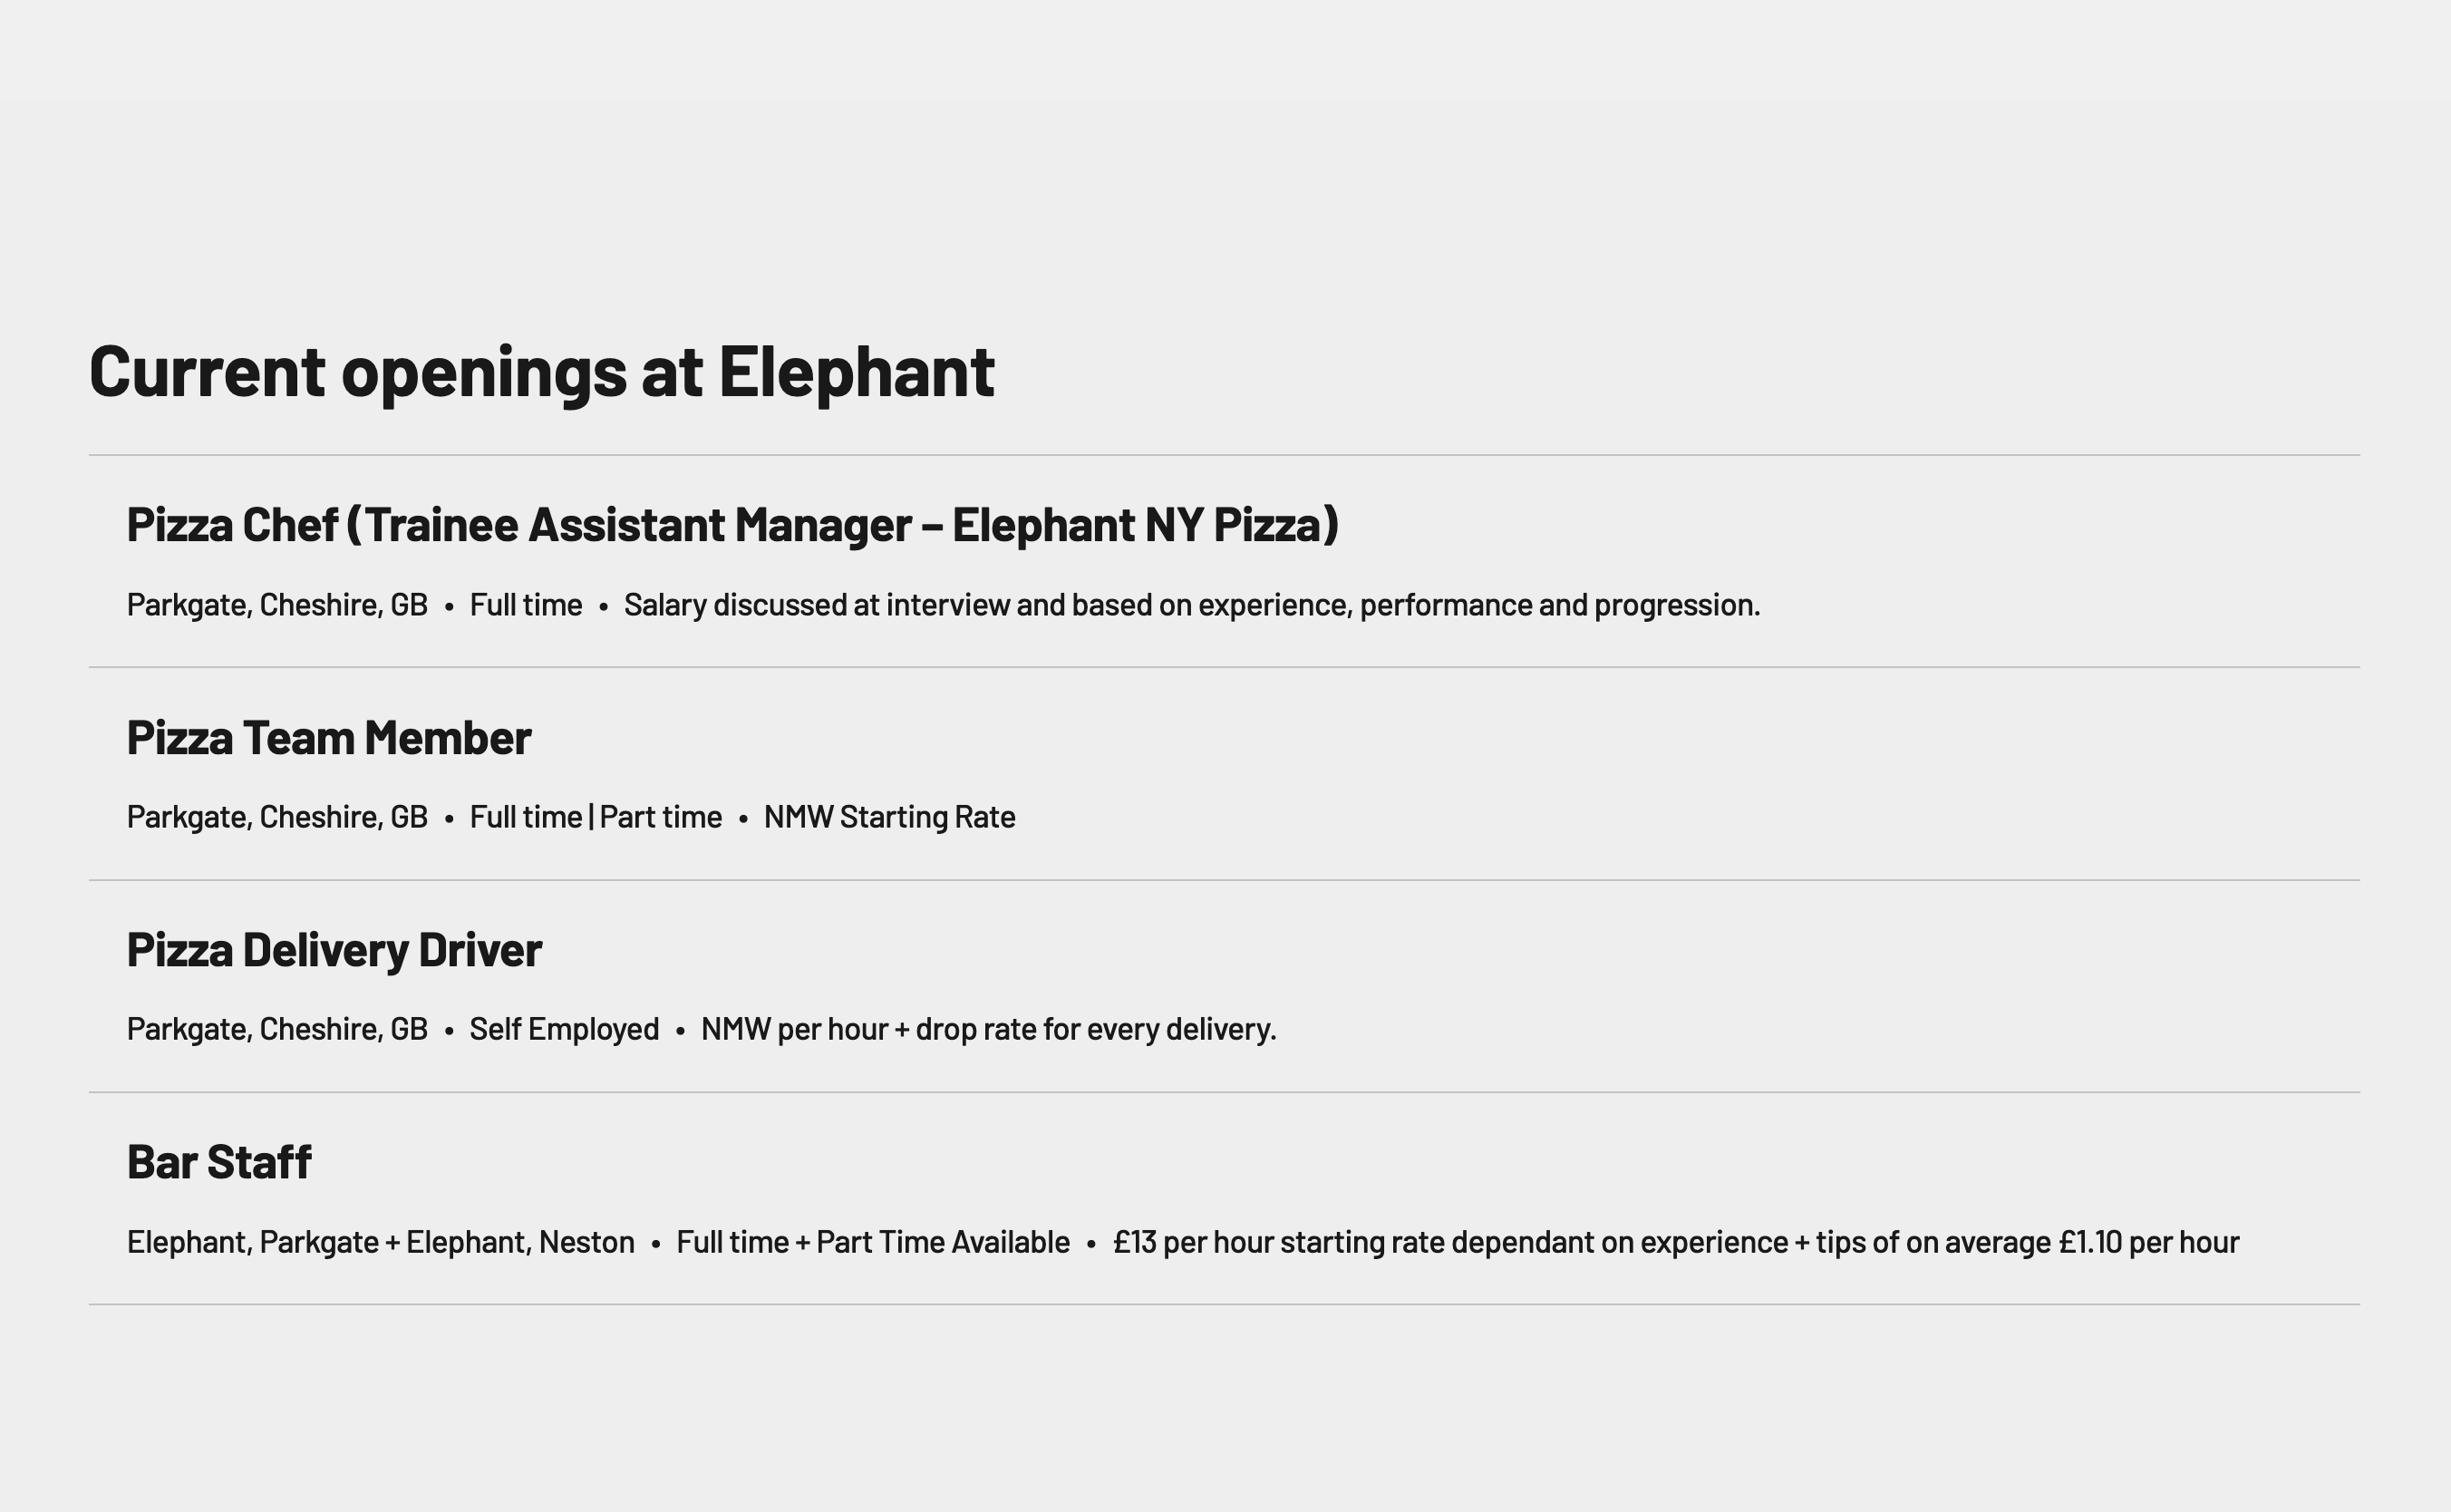Click the Current openings at Elephant heading

(x=542, y=372)
